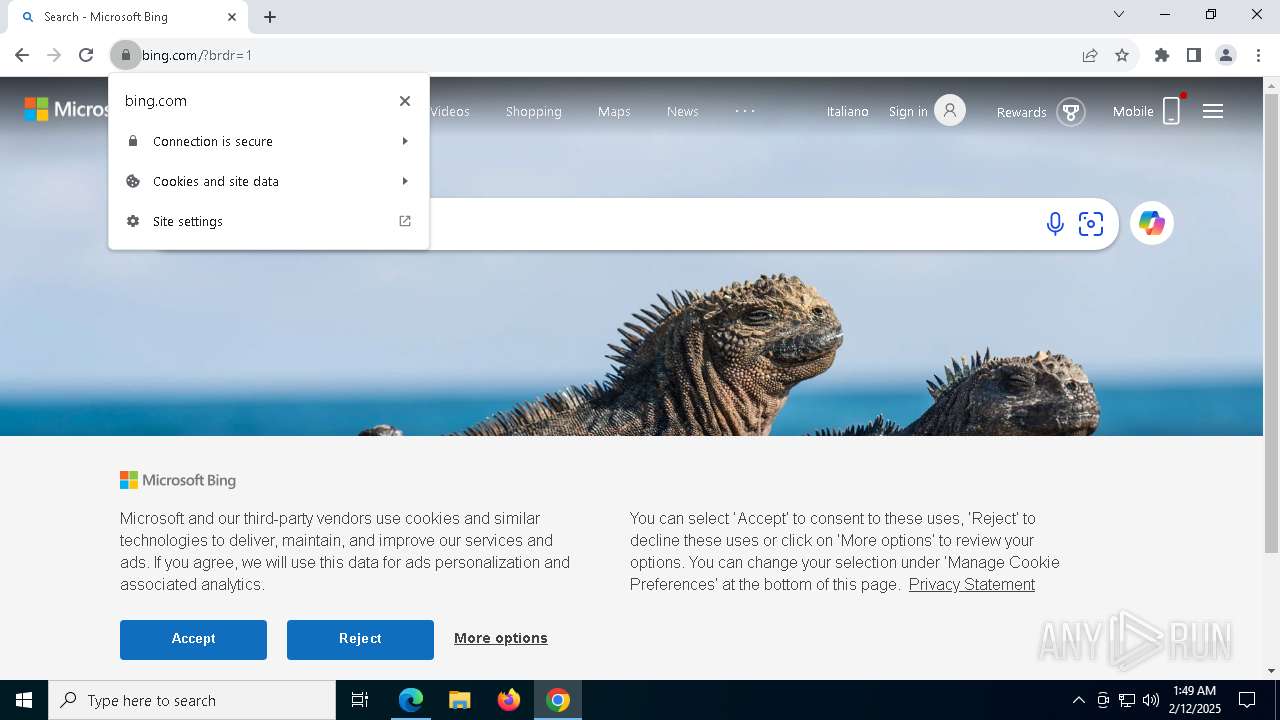The width and height of the screenshot is (1280, 720).
Task: Close the bing.com site info popup
Action: click(405, 101)
